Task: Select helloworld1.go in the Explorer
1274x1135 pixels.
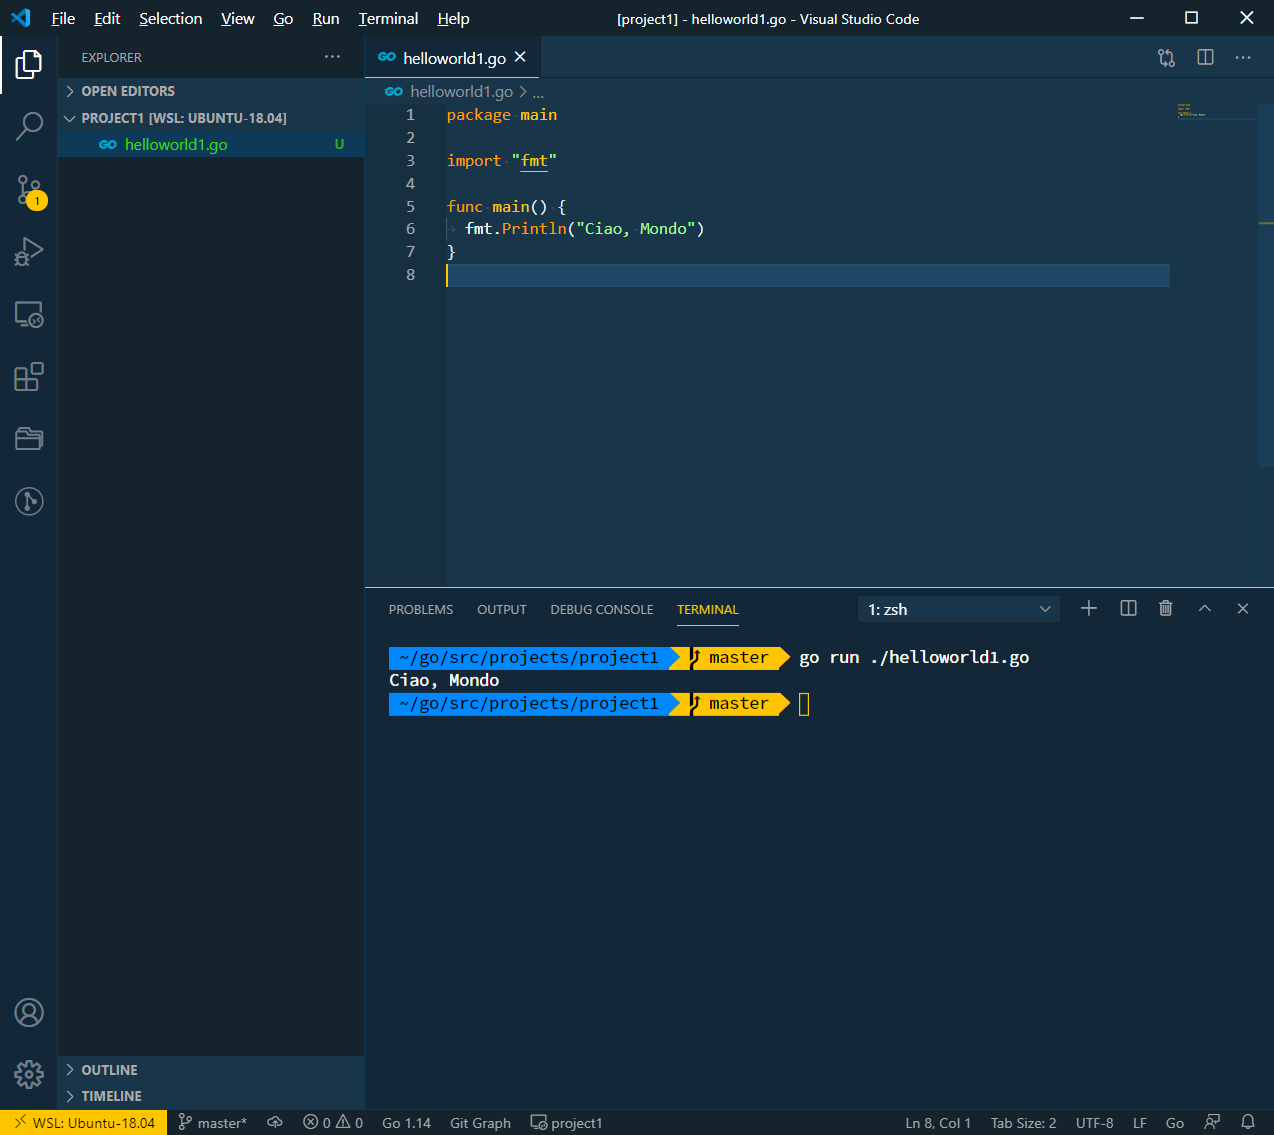Action: click(x=178, y=144)
